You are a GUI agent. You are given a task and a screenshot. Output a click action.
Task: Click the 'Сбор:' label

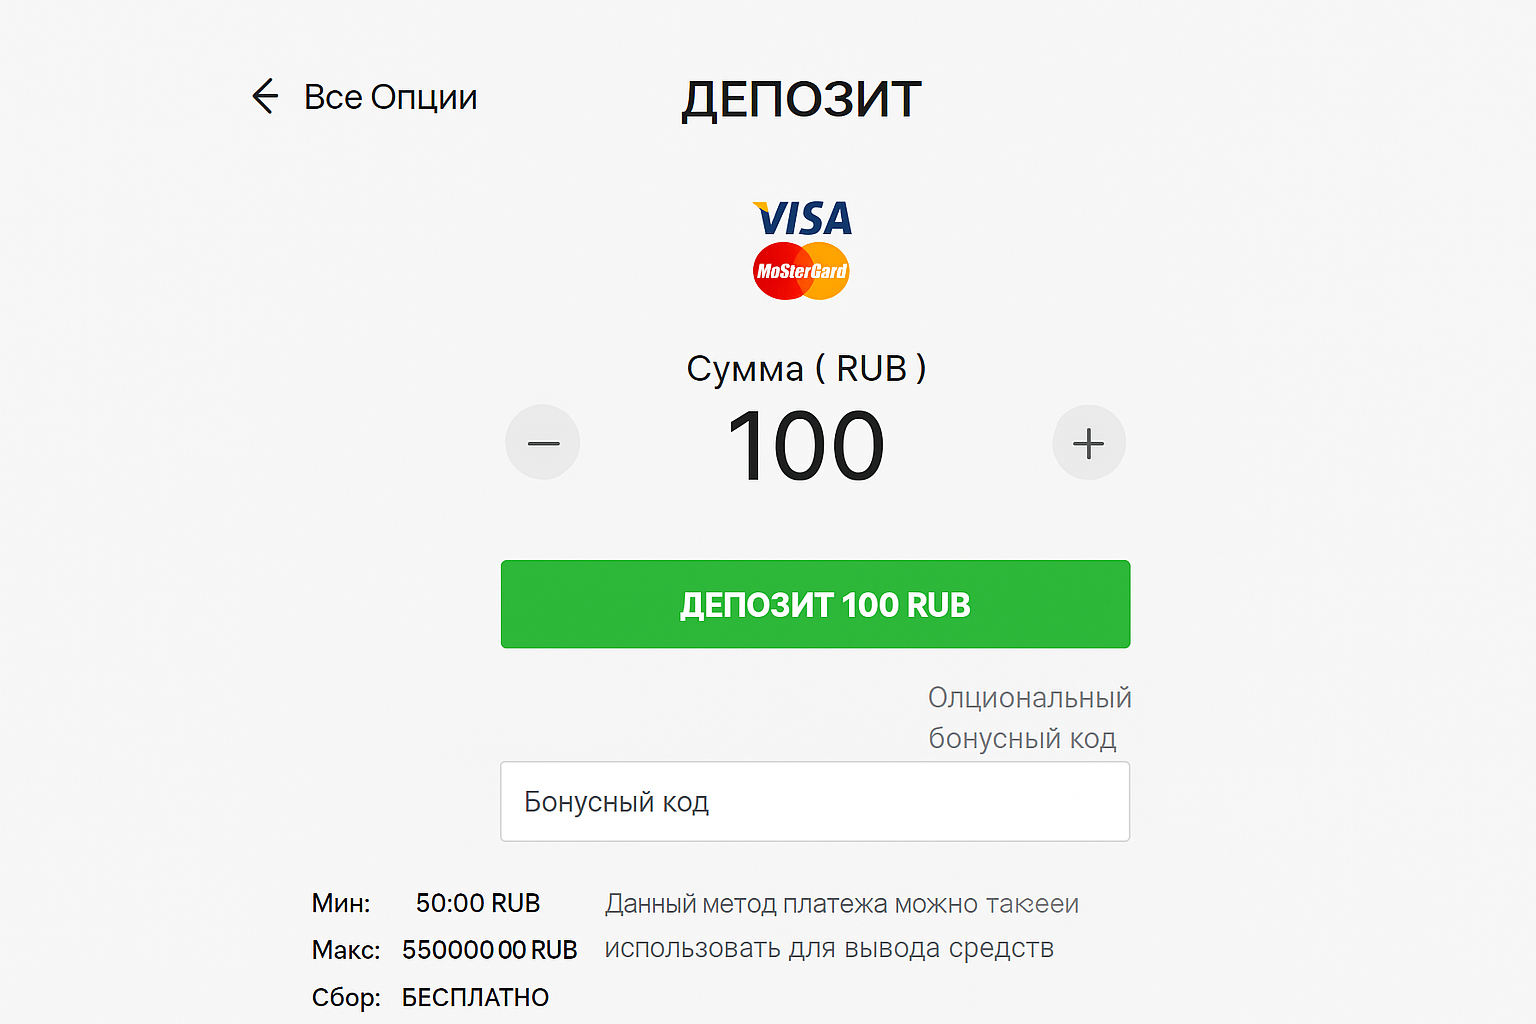point(346,997)
